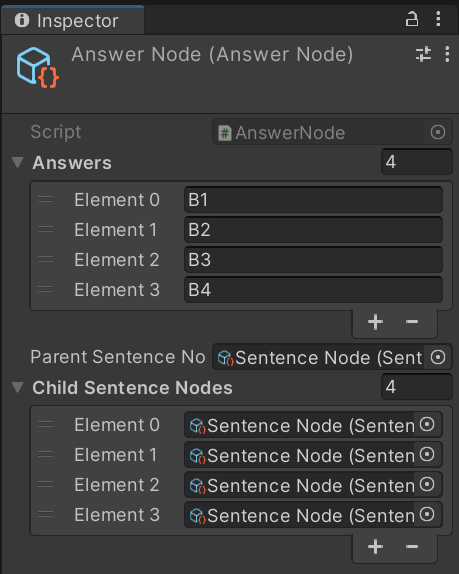The height and width of the screenshot is (574, 459).
Task: Open the component preset sliders icon
Action: pos(423,54)
